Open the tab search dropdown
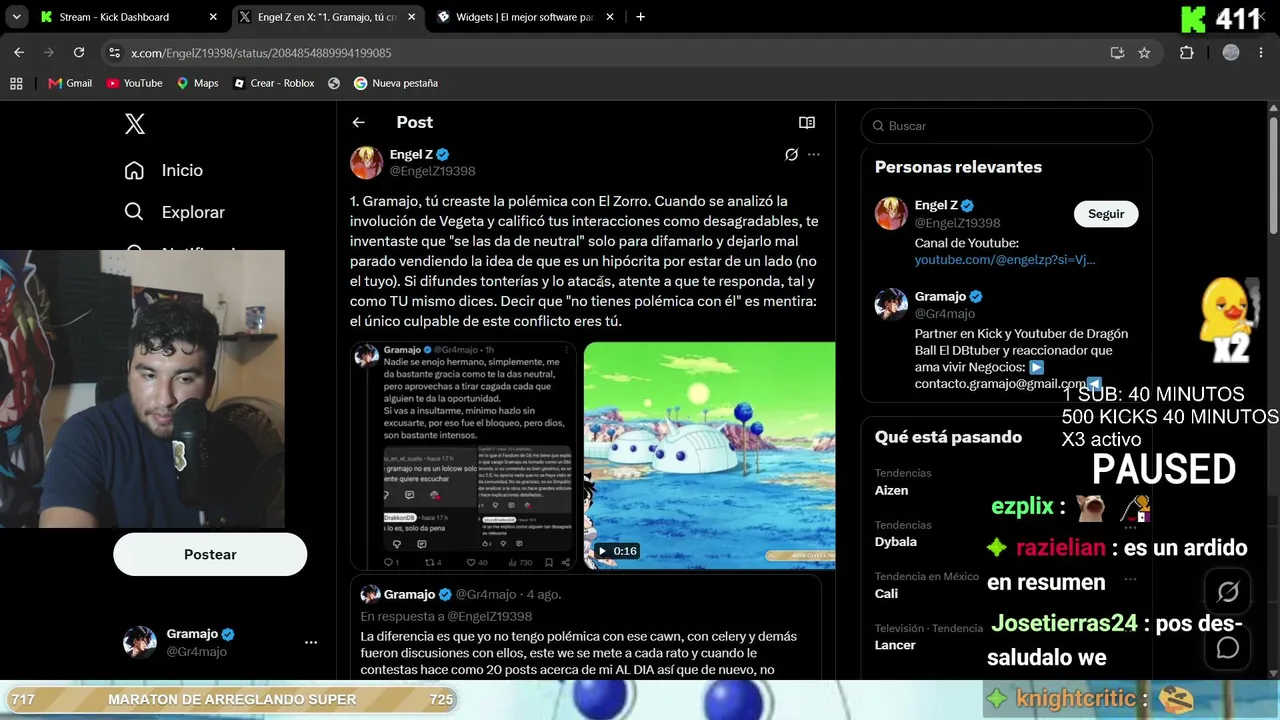The width and height of the screenshot is (1280, 720). 15,17
